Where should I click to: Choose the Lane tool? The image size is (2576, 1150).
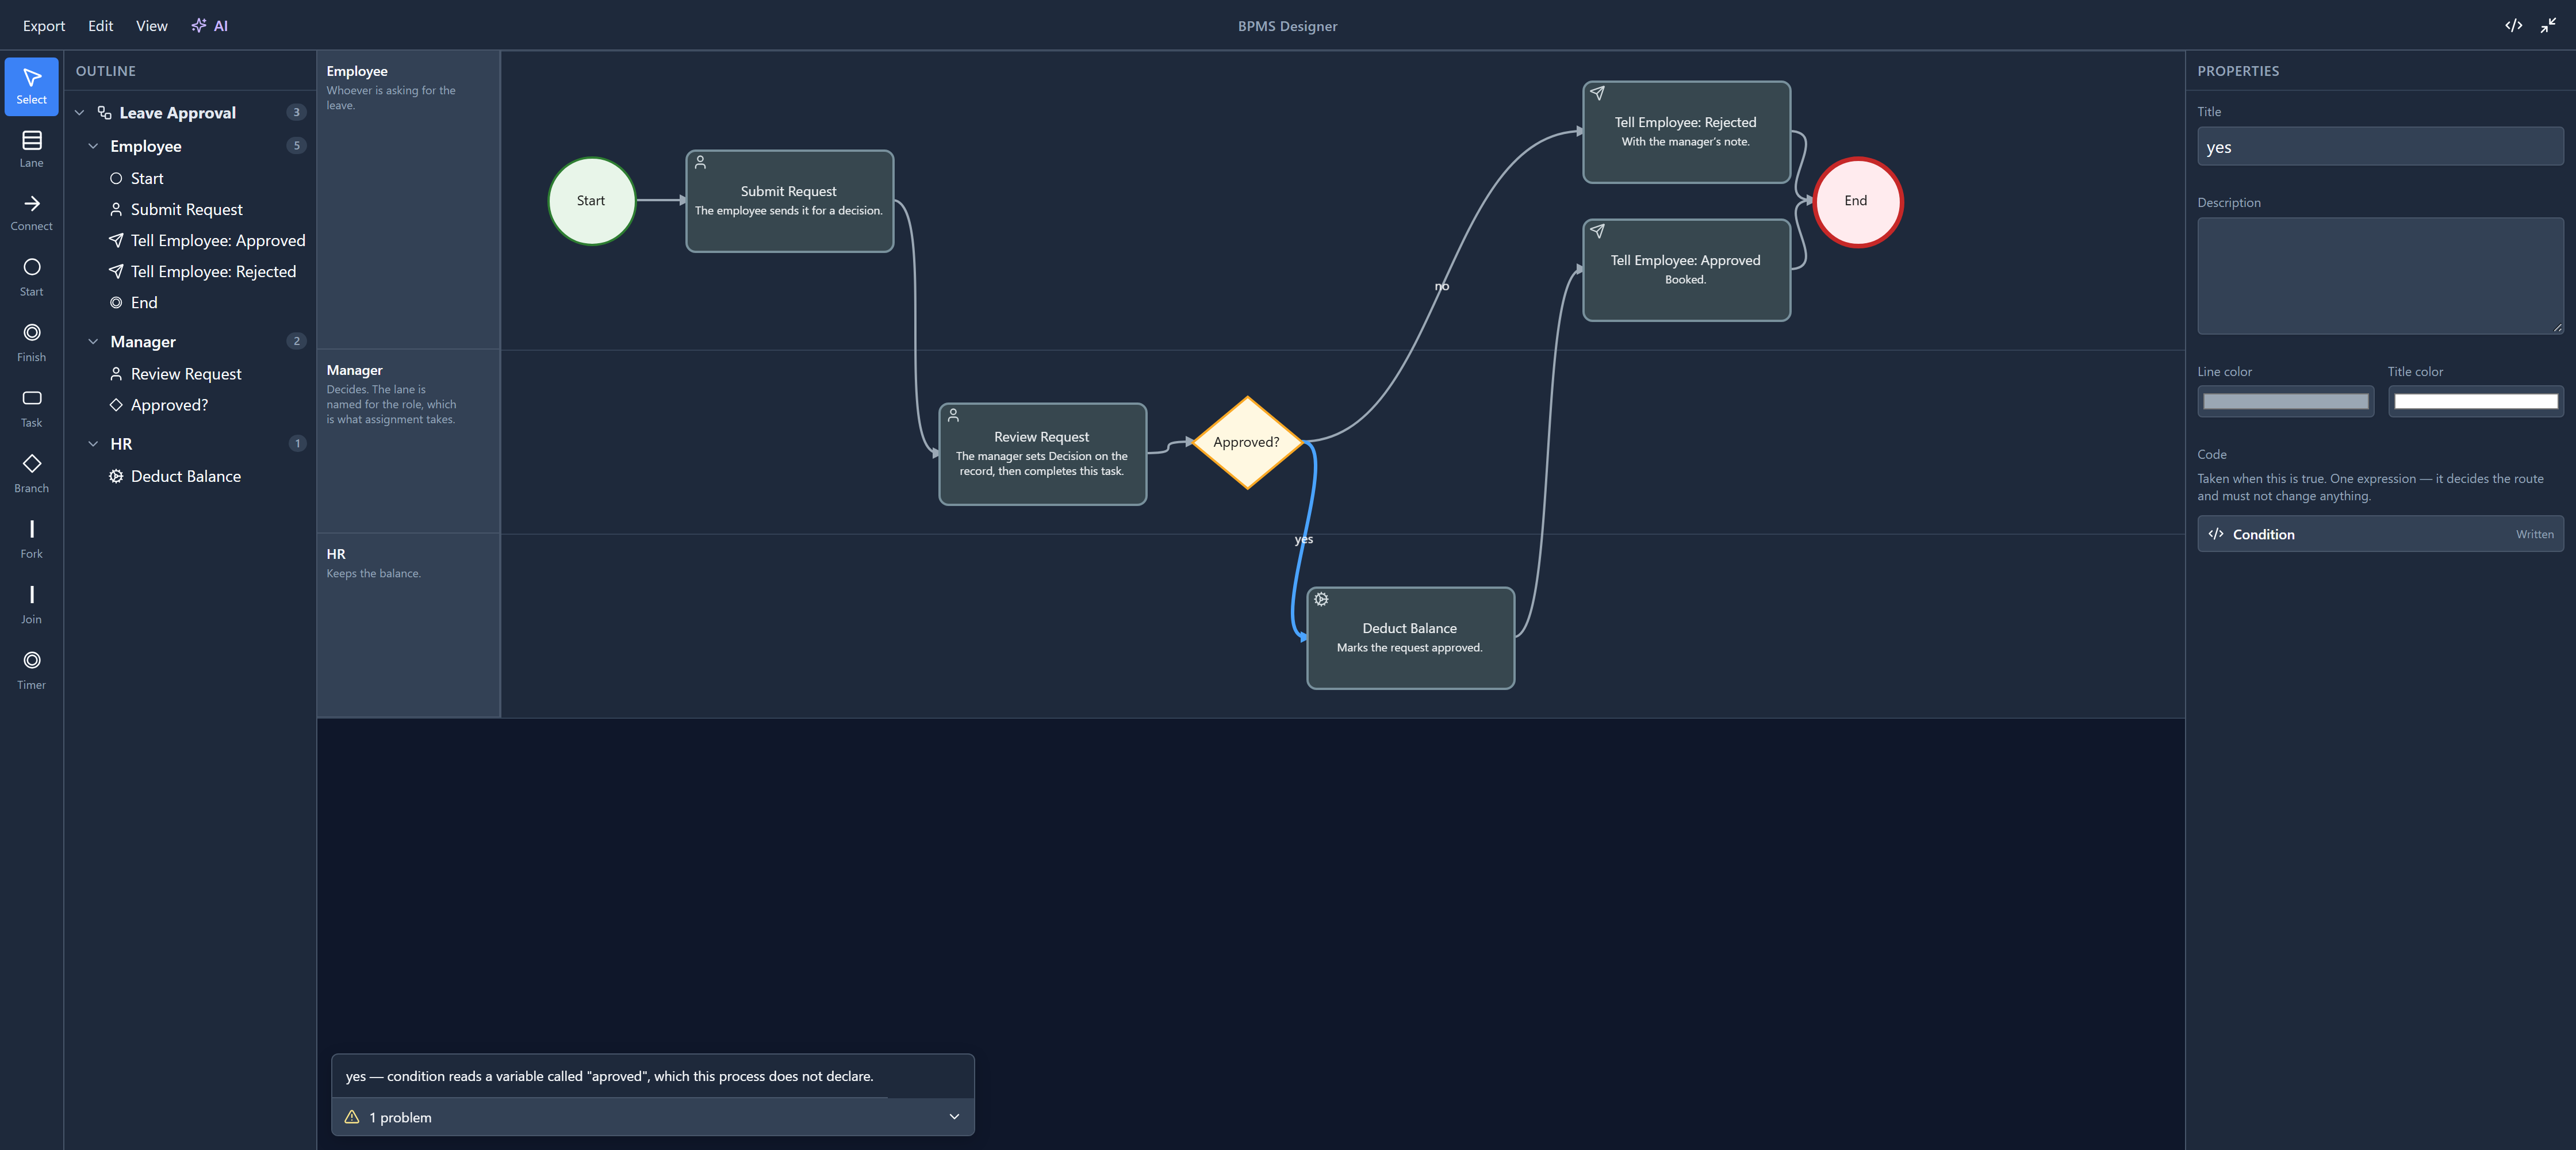point(31,150)
